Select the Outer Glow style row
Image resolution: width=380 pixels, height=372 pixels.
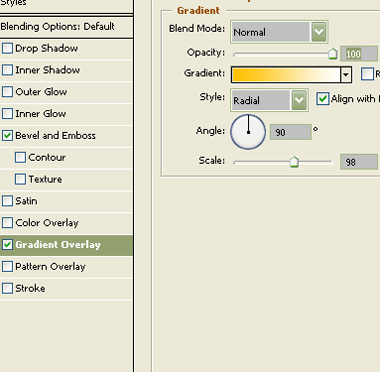(66, 92)
